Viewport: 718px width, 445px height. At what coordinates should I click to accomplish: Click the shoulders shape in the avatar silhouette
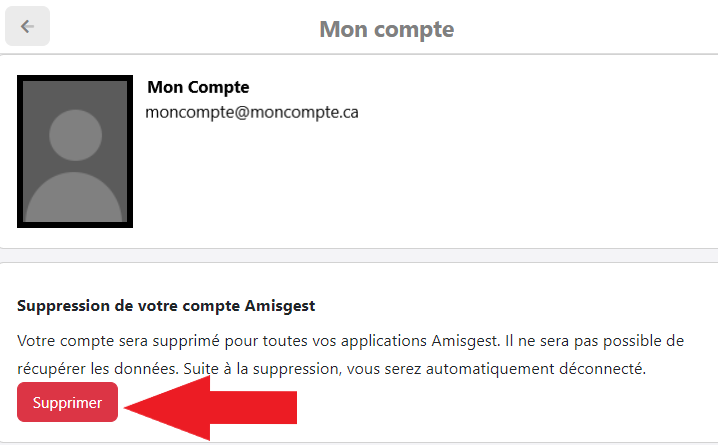(x=74, y=198)
